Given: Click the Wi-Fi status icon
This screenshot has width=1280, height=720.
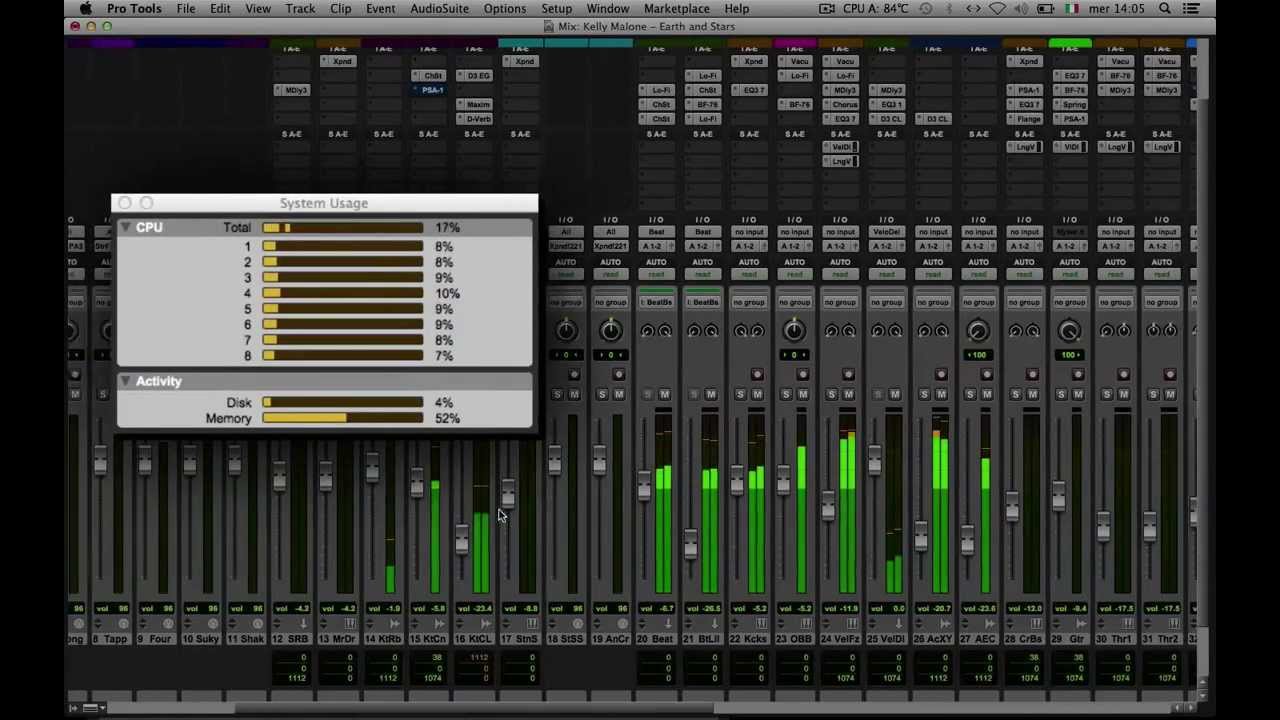Looking at the screenshot, I should [x=997, y=9].
